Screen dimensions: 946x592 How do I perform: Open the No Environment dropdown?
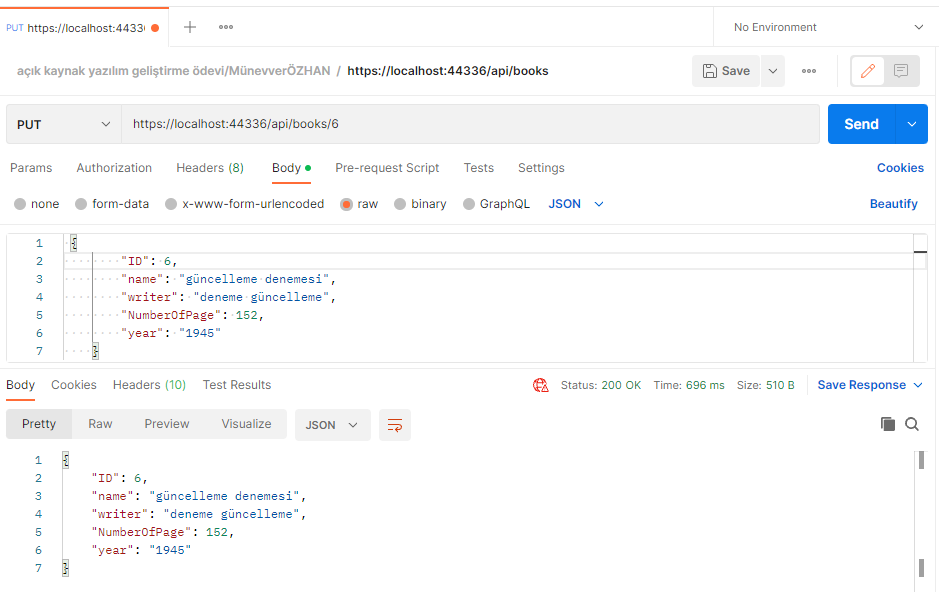826,27
